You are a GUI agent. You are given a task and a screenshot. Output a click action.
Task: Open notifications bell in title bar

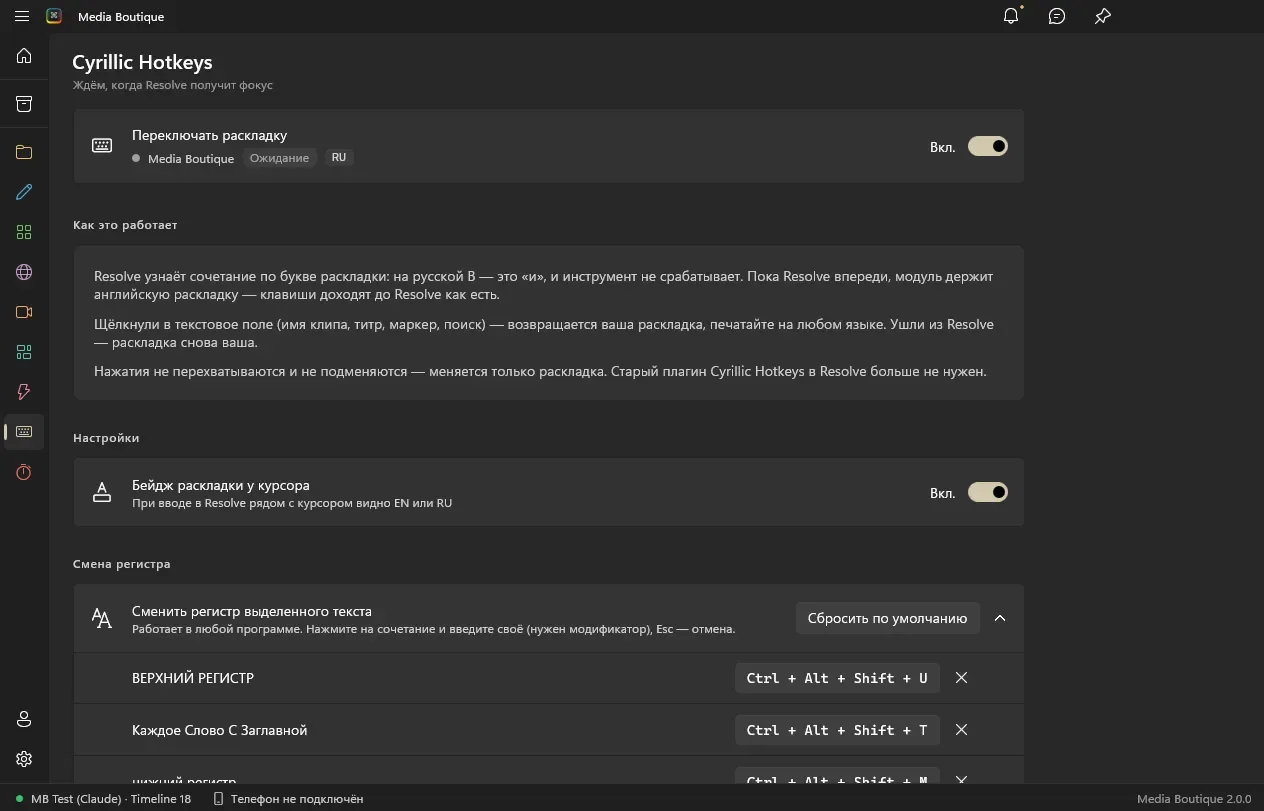point(1011,16)
